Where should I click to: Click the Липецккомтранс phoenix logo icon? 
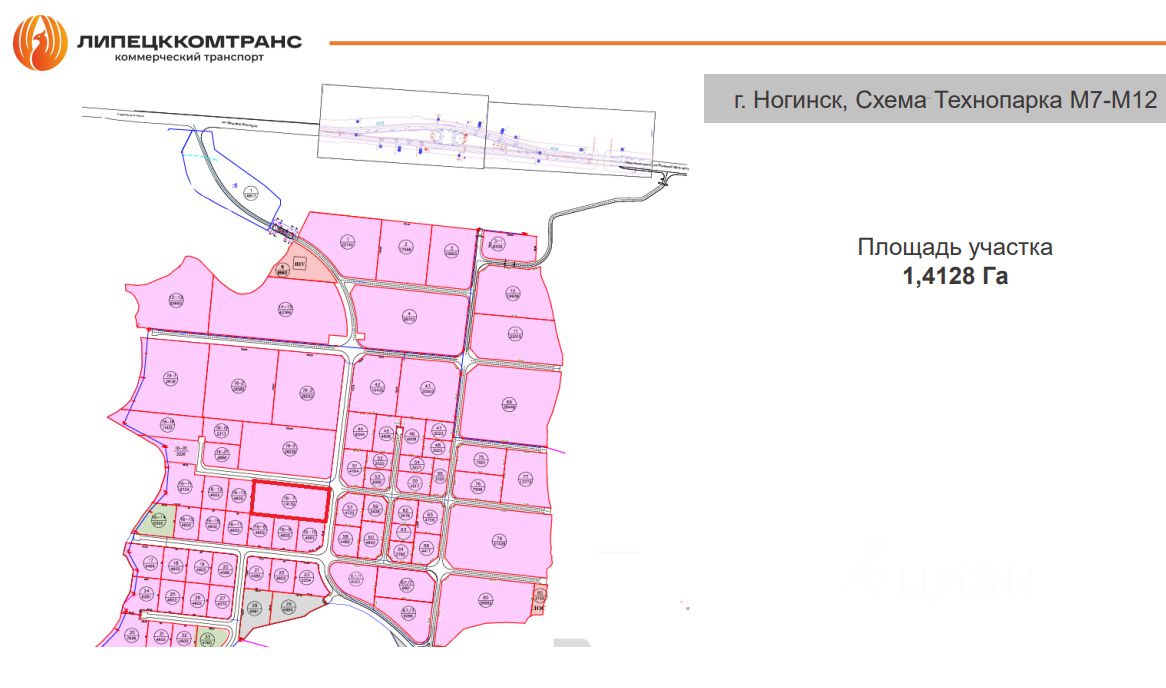tap(40, 43)
